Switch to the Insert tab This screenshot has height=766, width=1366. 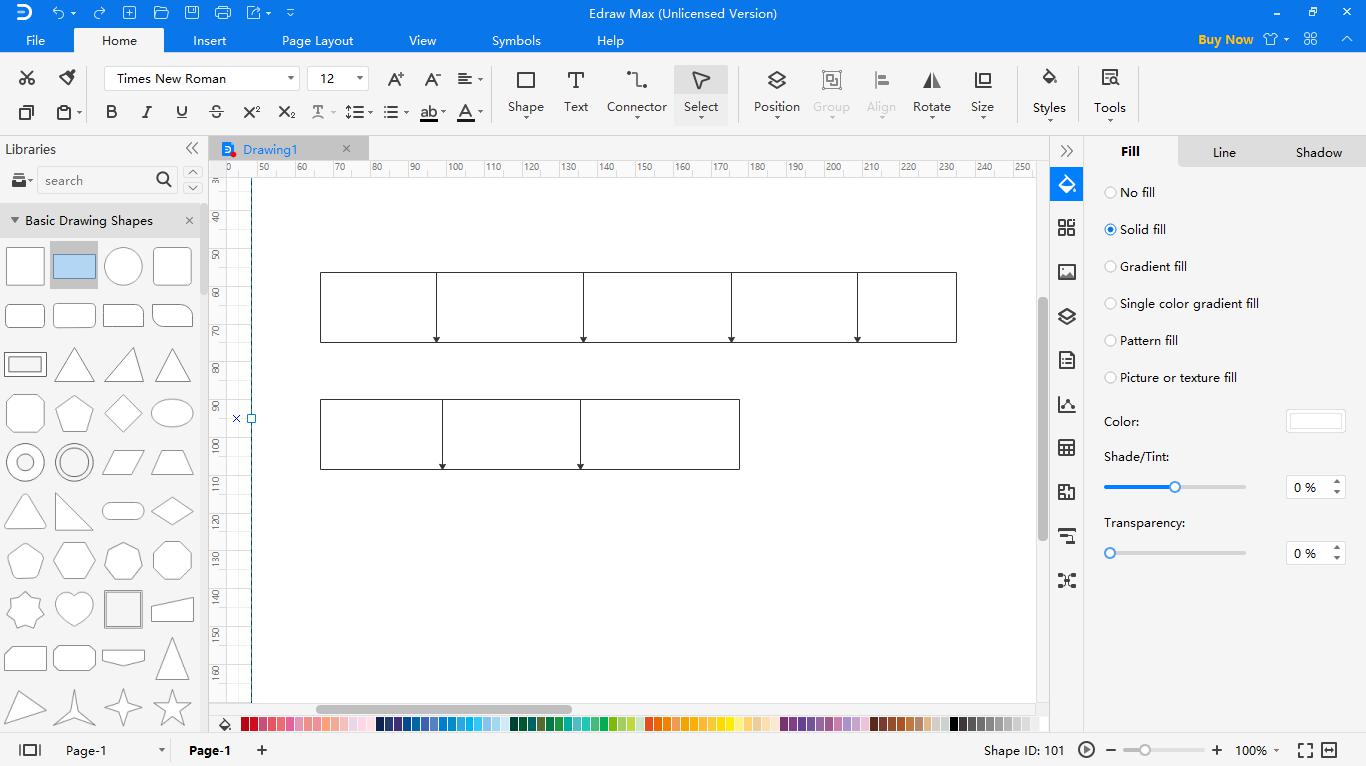click(x=210, y=41)
